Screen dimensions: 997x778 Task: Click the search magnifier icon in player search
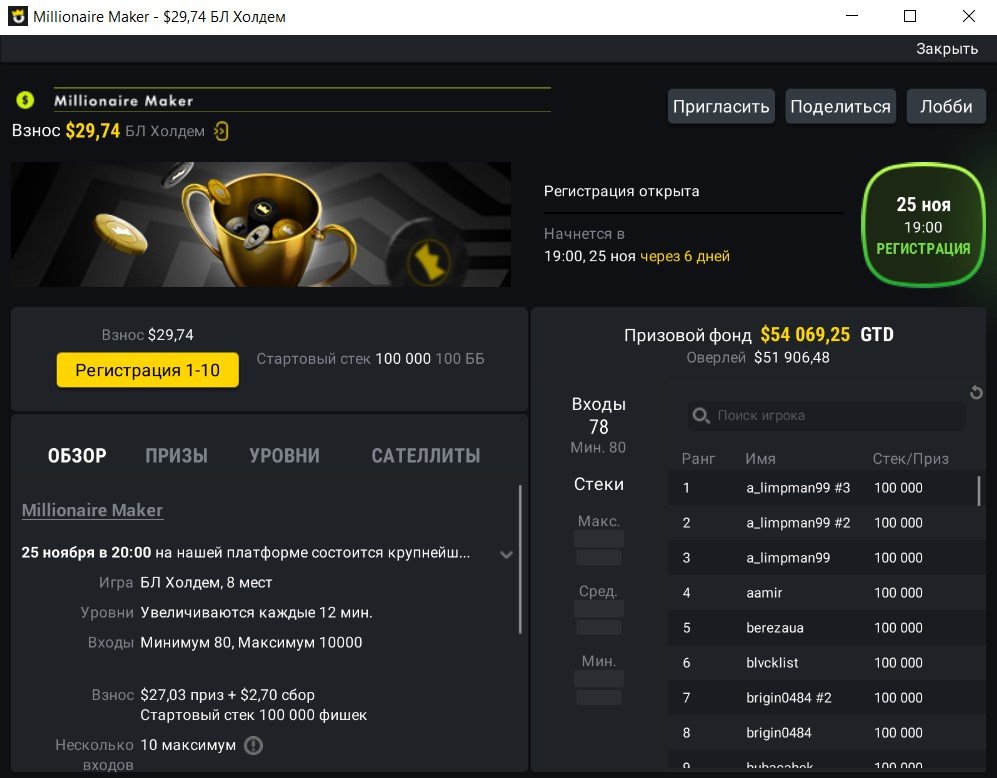click(701, 415)
